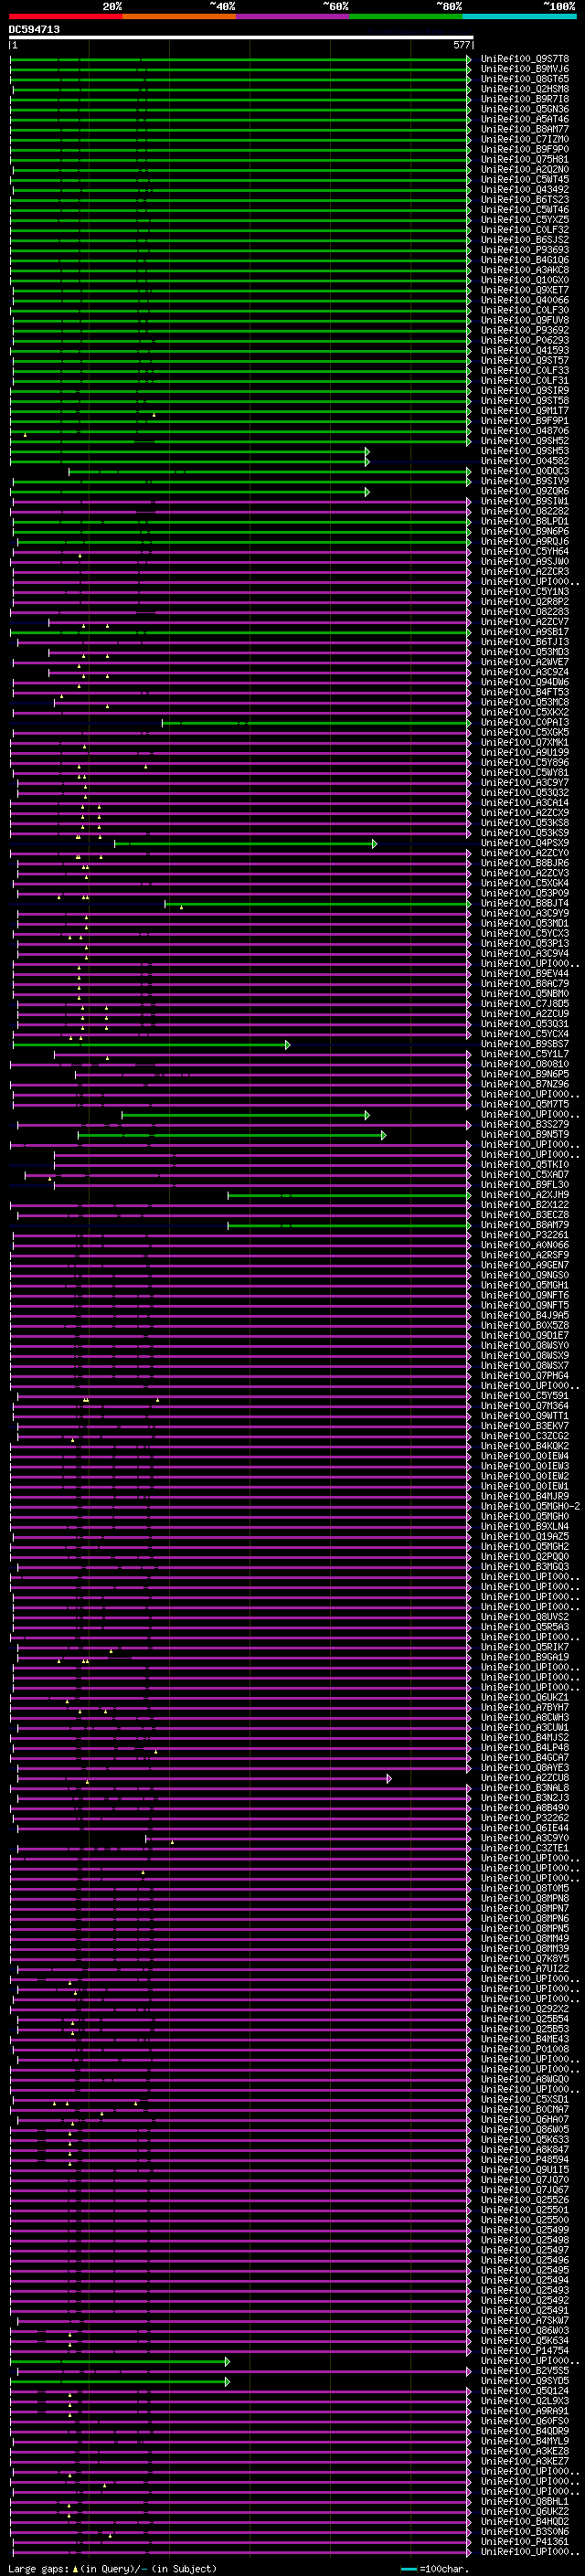Image resolution: width=585 pixels, height=2576 pixels.
Task: Click the green alignment bar for UniRef100_Q9S7T8
Action: pos(240,59)
